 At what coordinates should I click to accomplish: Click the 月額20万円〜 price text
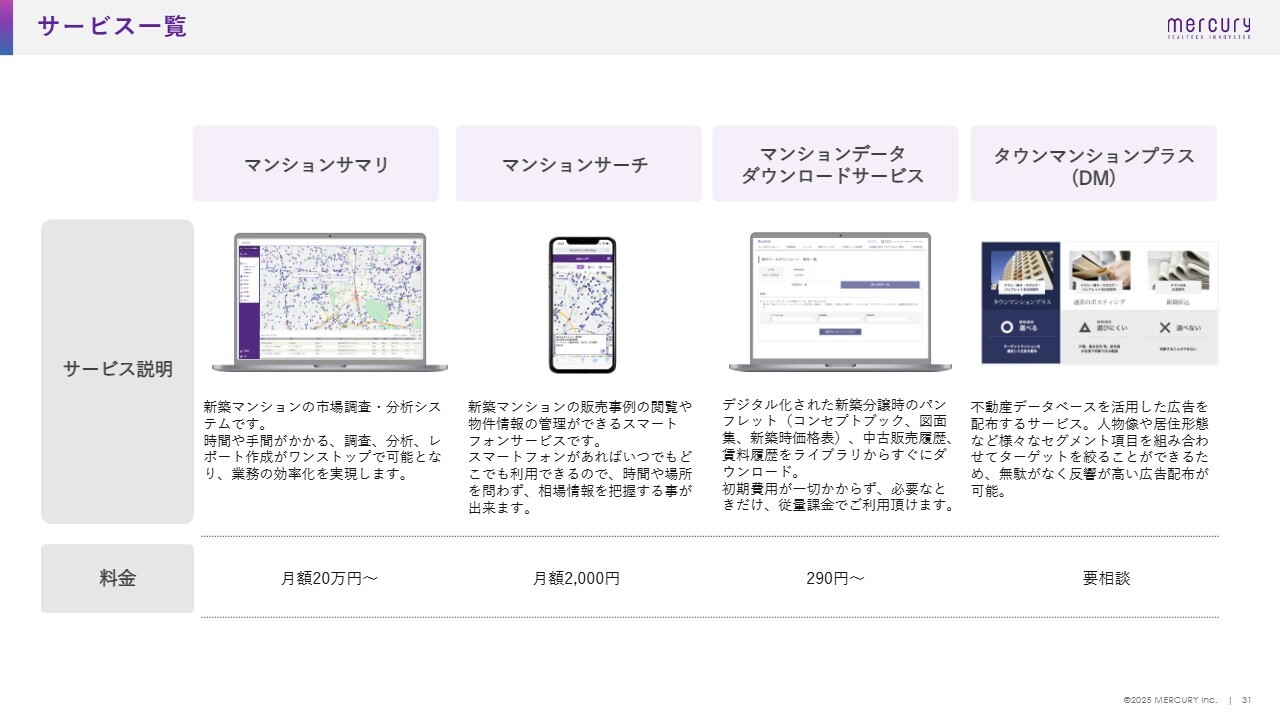point(329,578)
